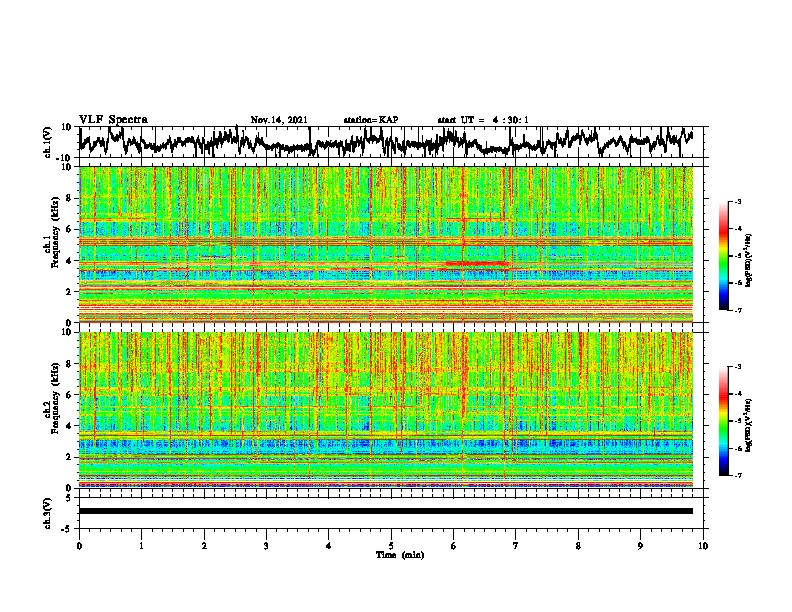792x612 pixels.
Task: Click the bright red 4 kHz emission band in ch.1
Action: pos(477,263)
